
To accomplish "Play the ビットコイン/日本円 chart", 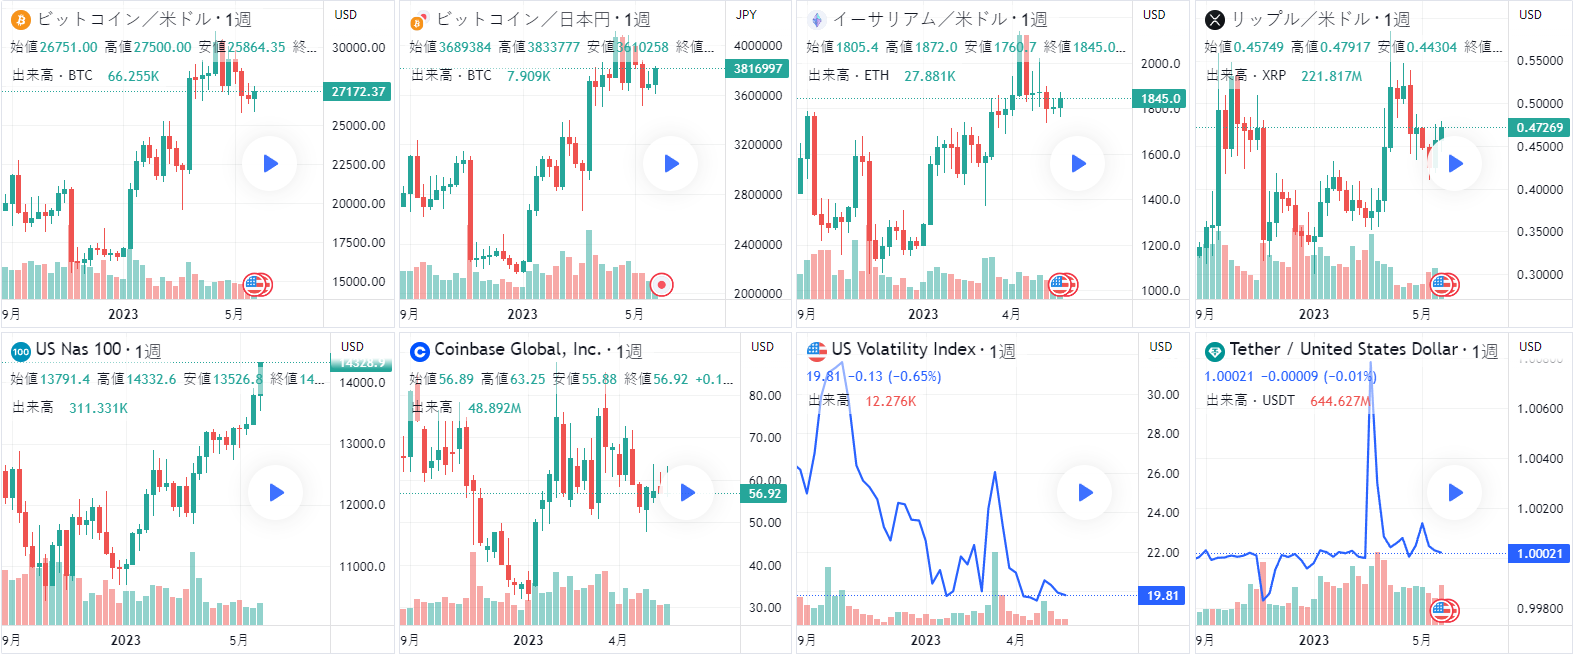I will 671,164.
